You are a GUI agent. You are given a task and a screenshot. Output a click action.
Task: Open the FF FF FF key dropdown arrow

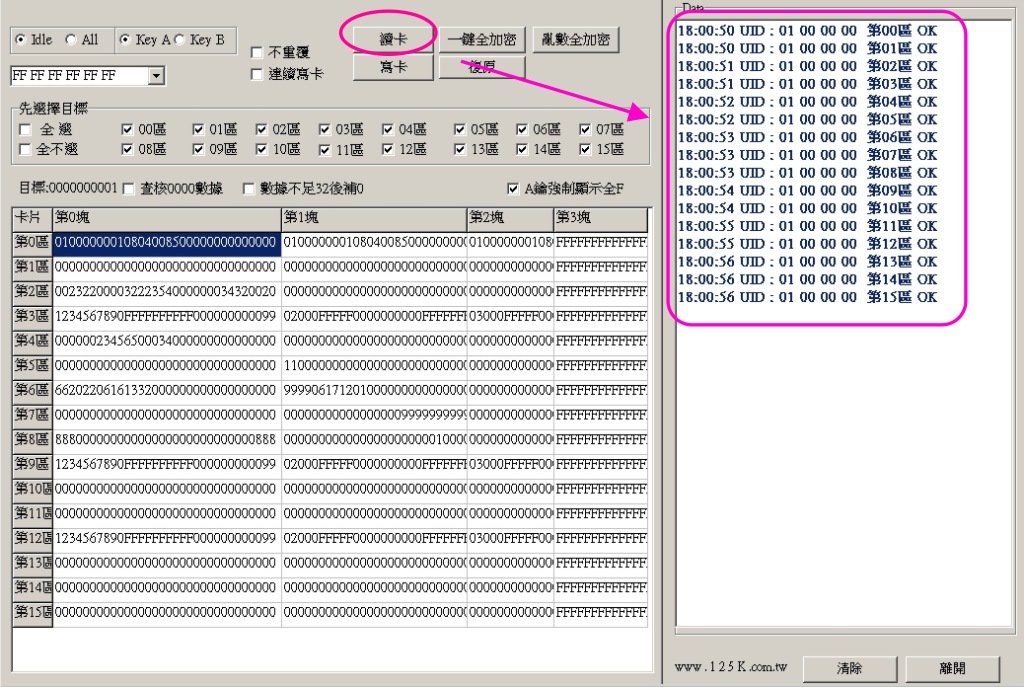click(156, 76)
